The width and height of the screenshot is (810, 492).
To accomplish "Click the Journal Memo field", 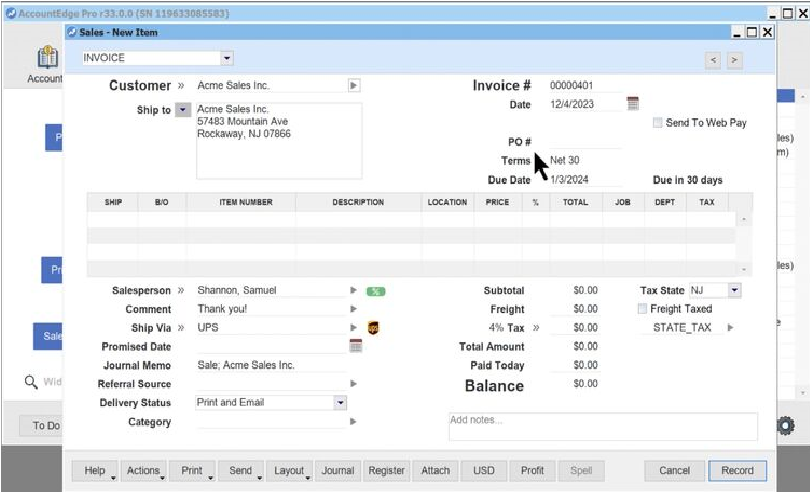I will tap(271, 365).
